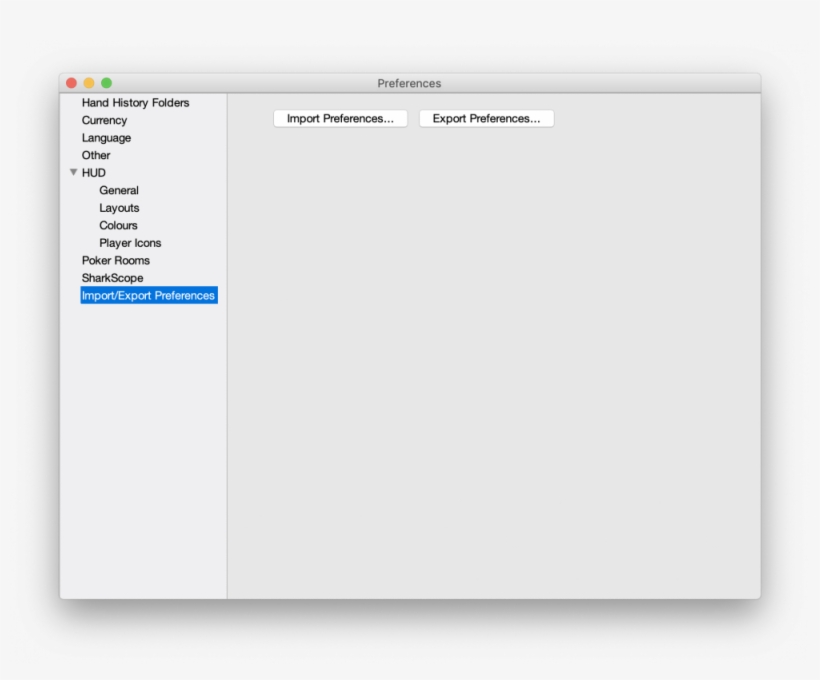Go to Language preferences
The height and width of the screenshot is (680, 820).
pos(106,138)
